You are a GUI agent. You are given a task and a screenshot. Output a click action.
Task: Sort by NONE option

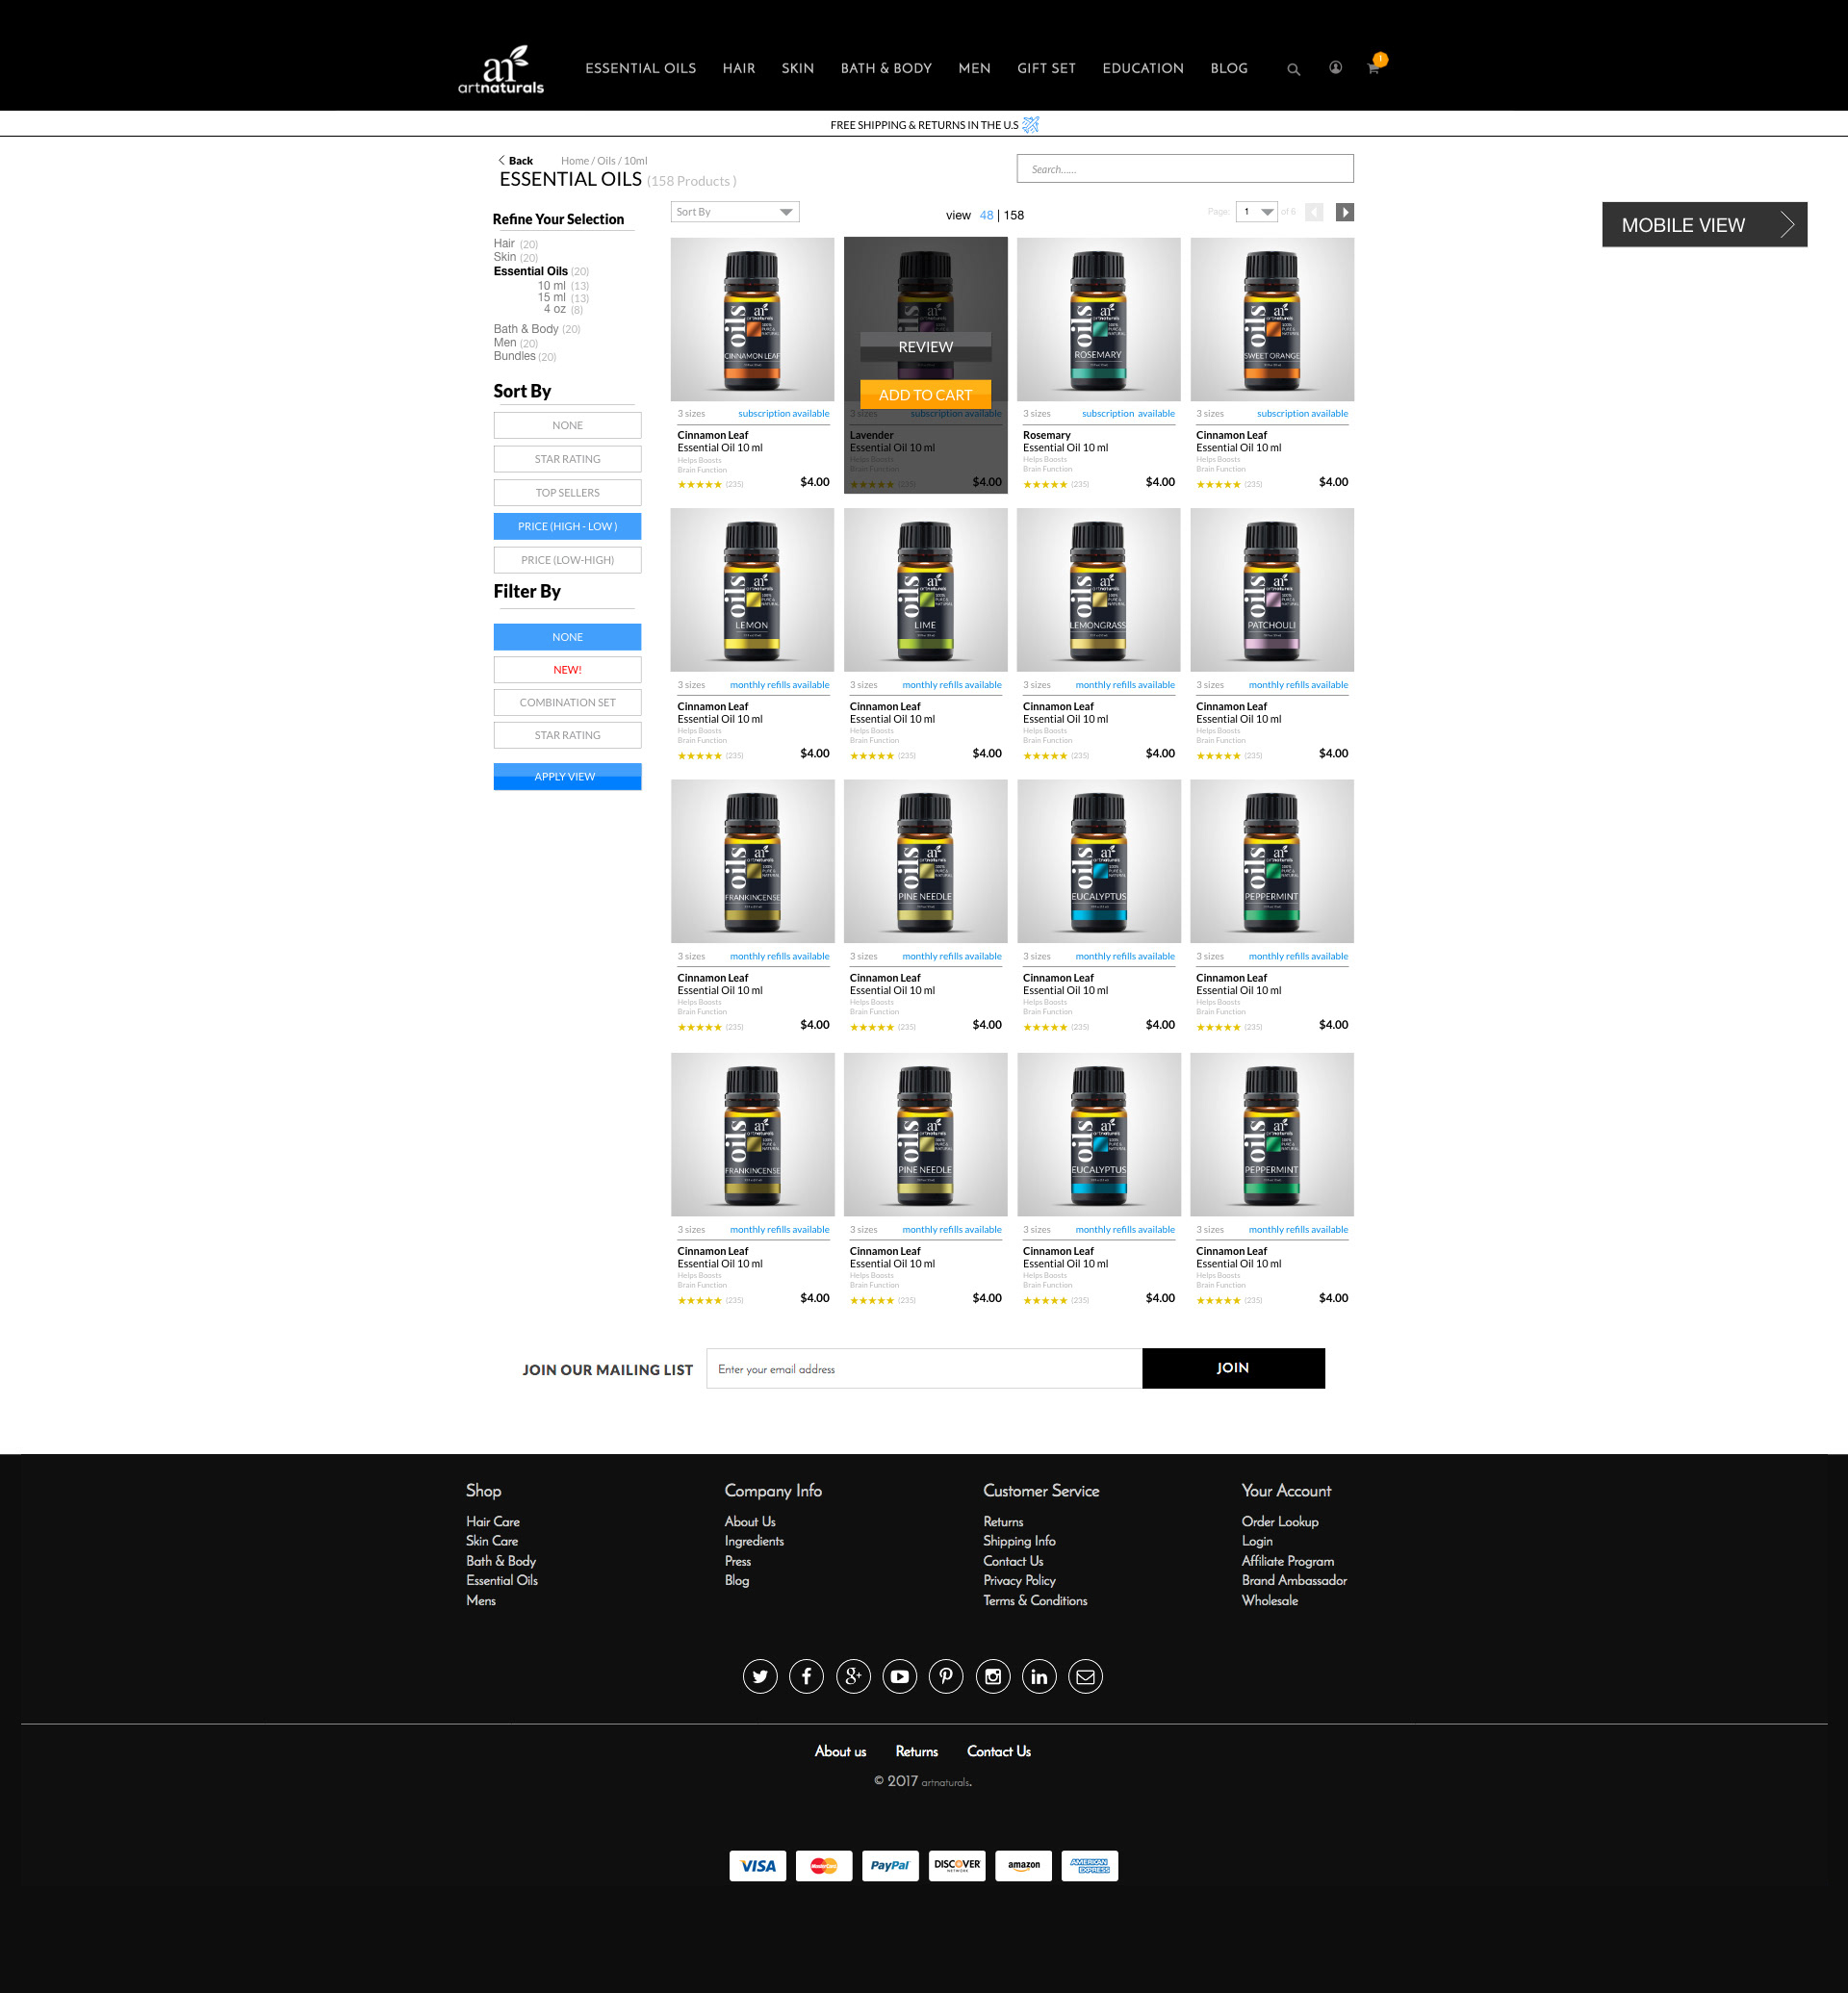(x=567, y=425)
